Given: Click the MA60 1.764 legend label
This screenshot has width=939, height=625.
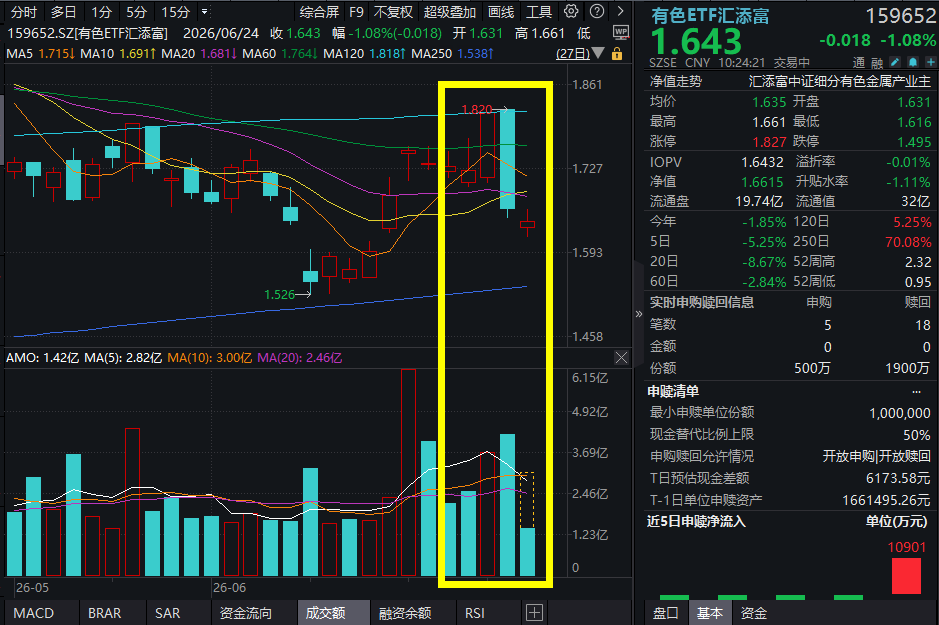Looking at the screenshot, I should (x=280, y=54).
